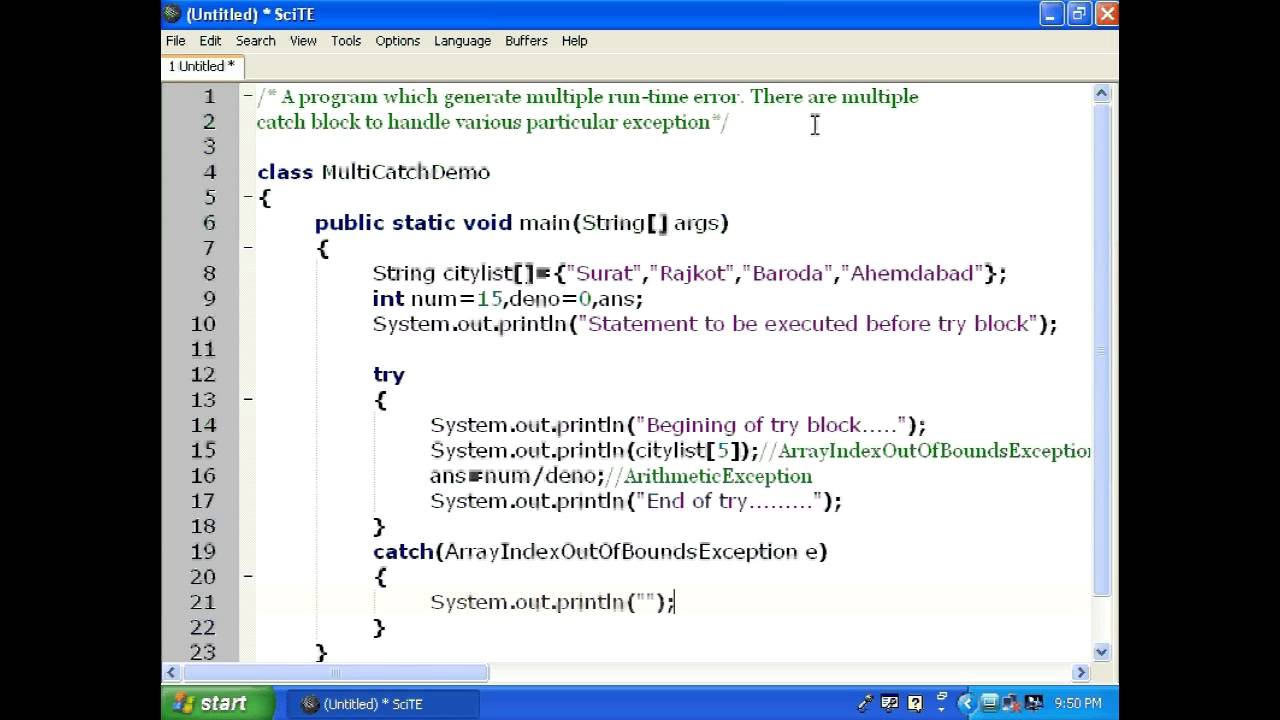
Task: Click the string "Surat" on line 8
Action: coord(606,273)
